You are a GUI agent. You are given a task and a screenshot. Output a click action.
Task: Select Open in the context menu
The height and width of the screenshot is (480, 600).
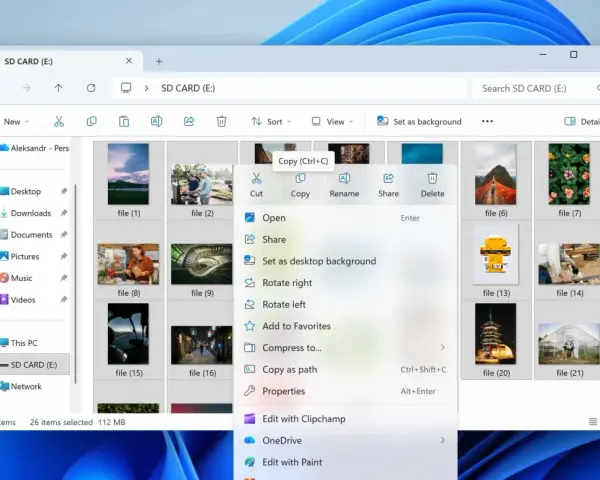pos(345,218)
